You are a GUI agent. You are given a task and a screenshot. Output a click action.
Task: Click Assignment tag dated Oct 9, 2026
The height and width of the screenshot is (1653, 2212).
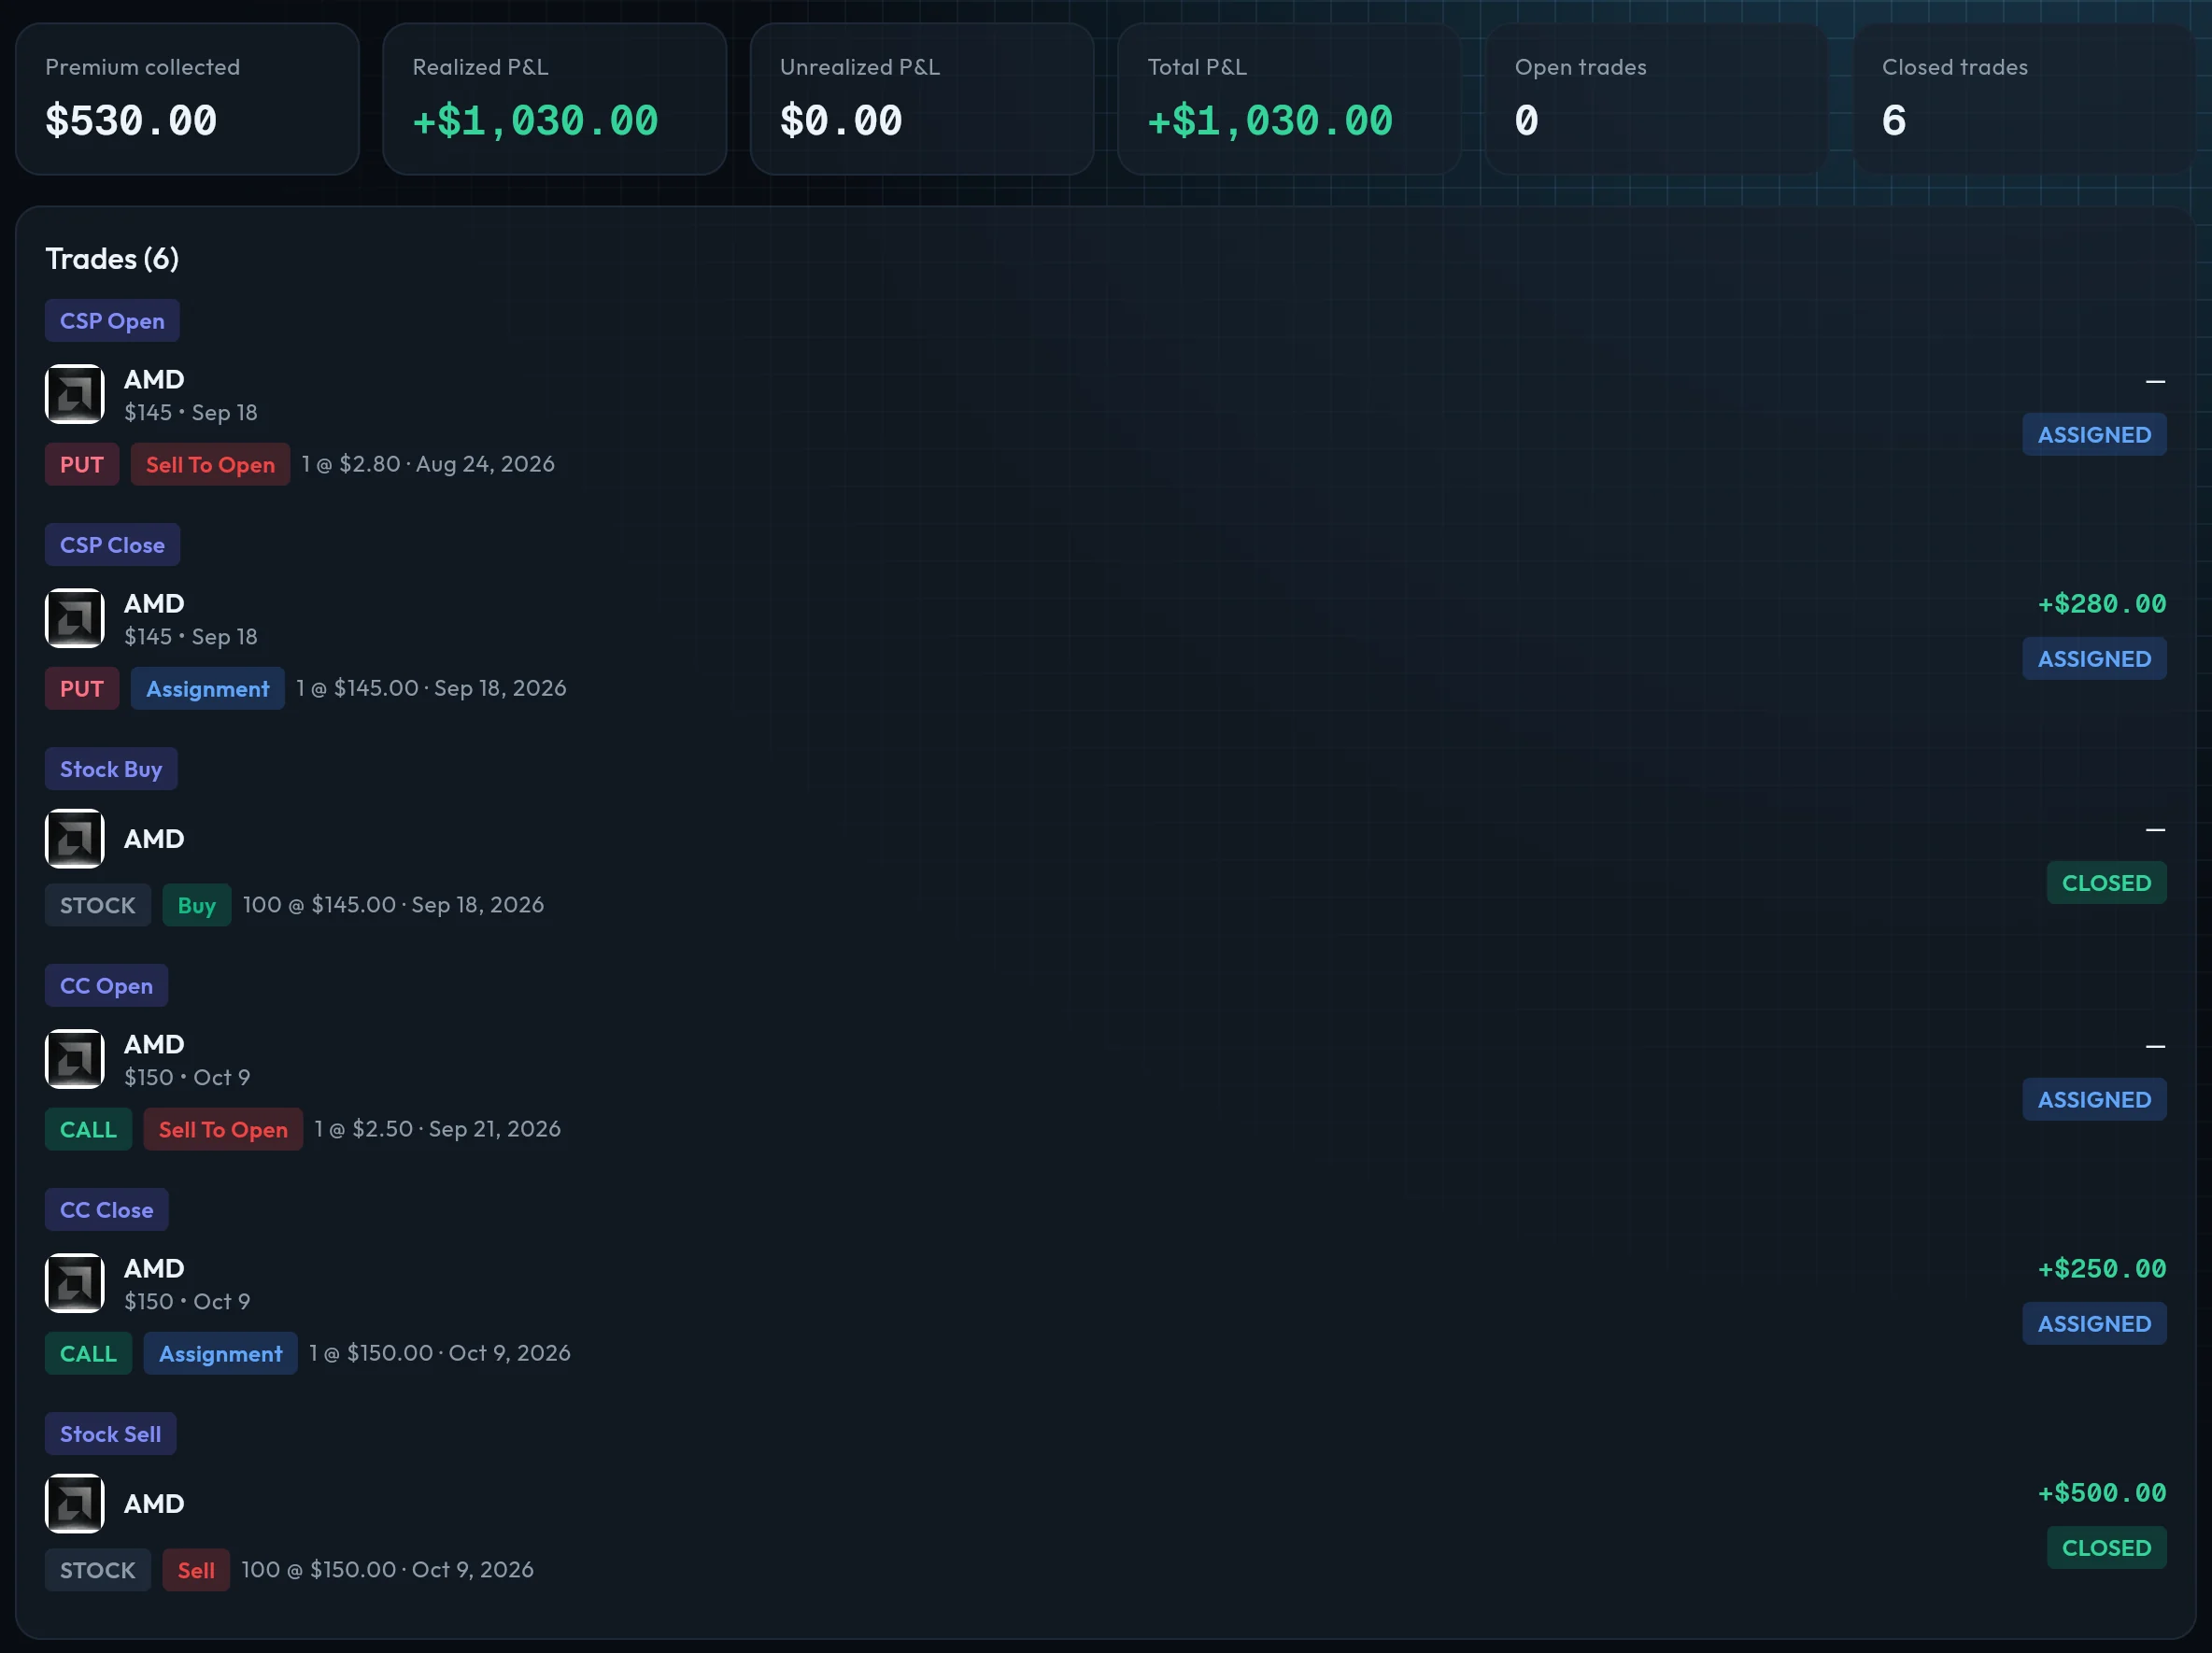[220, 1354]
